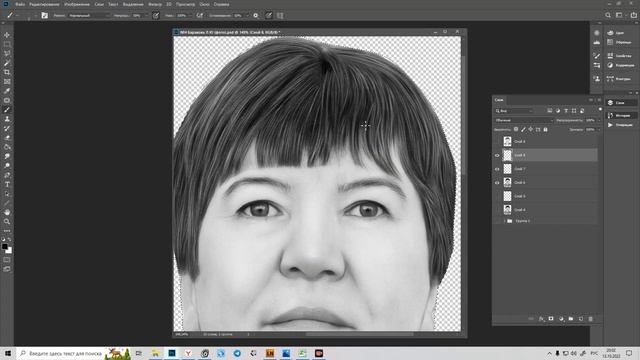Screen dimensions: 640x360
Task: Open the layer kind filter dropdown
Action: coord(514,111)
